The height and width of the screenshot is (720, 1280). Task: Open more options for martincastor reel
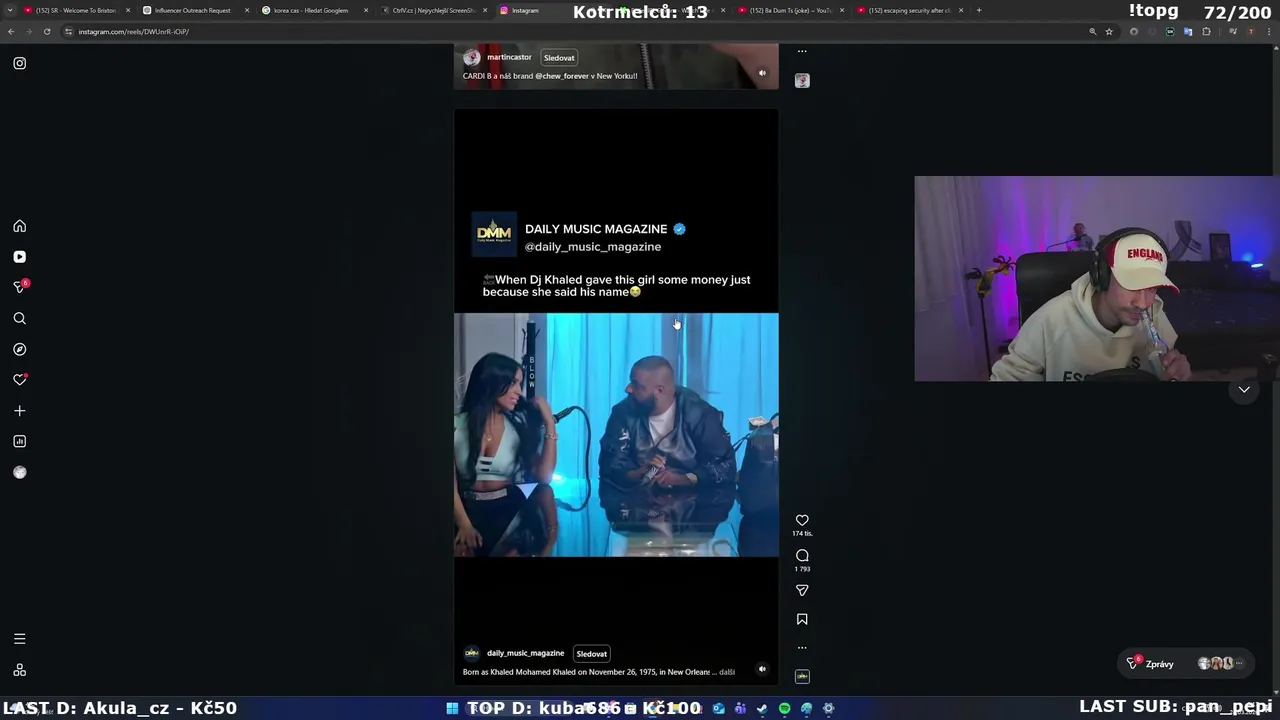pos(802,51)
